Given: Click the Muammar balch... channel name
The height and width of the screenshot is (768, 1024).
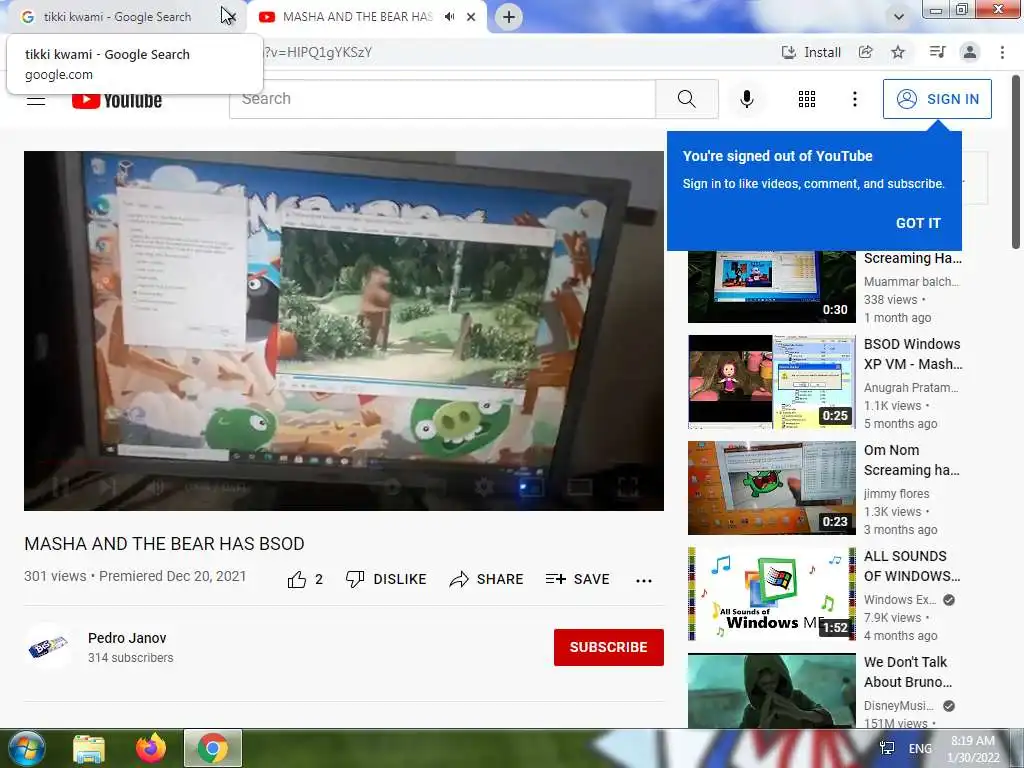Looking at the screenshot, I should pyautogui.click(x=912, y=281).
